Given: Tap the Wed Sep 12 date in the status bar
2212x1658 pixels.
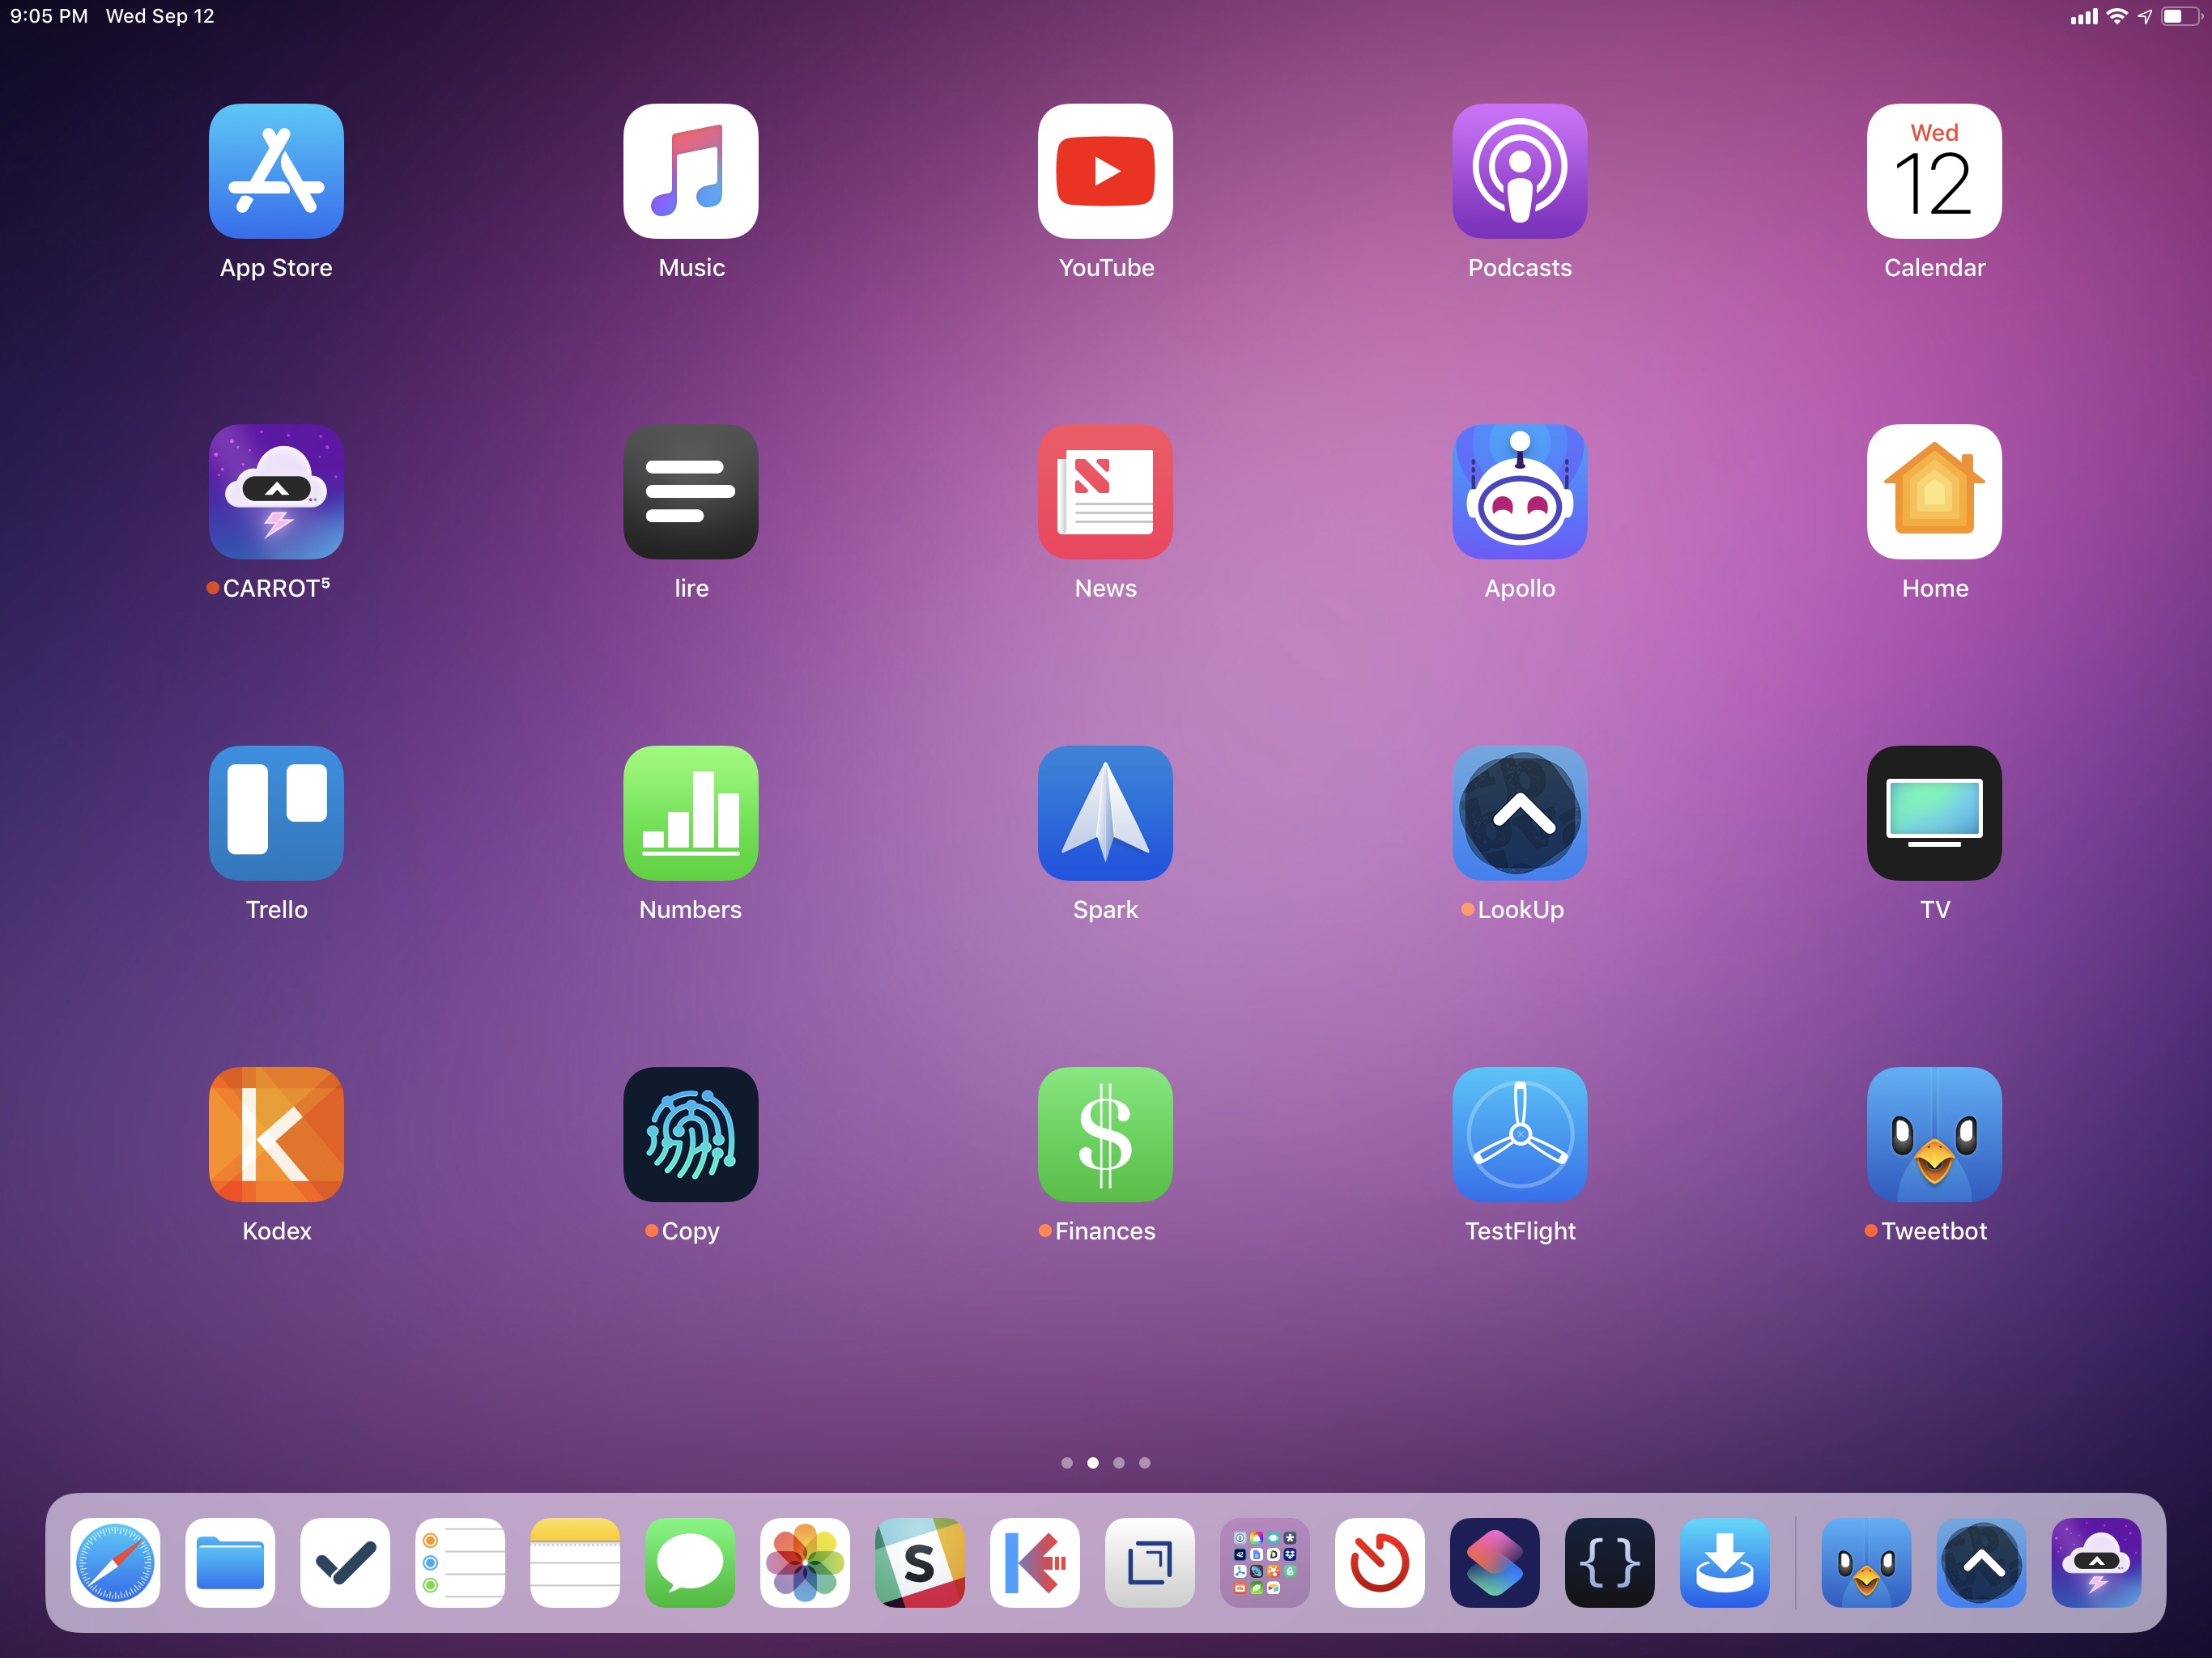Looking at the screenshot, I should click(160, 16).
